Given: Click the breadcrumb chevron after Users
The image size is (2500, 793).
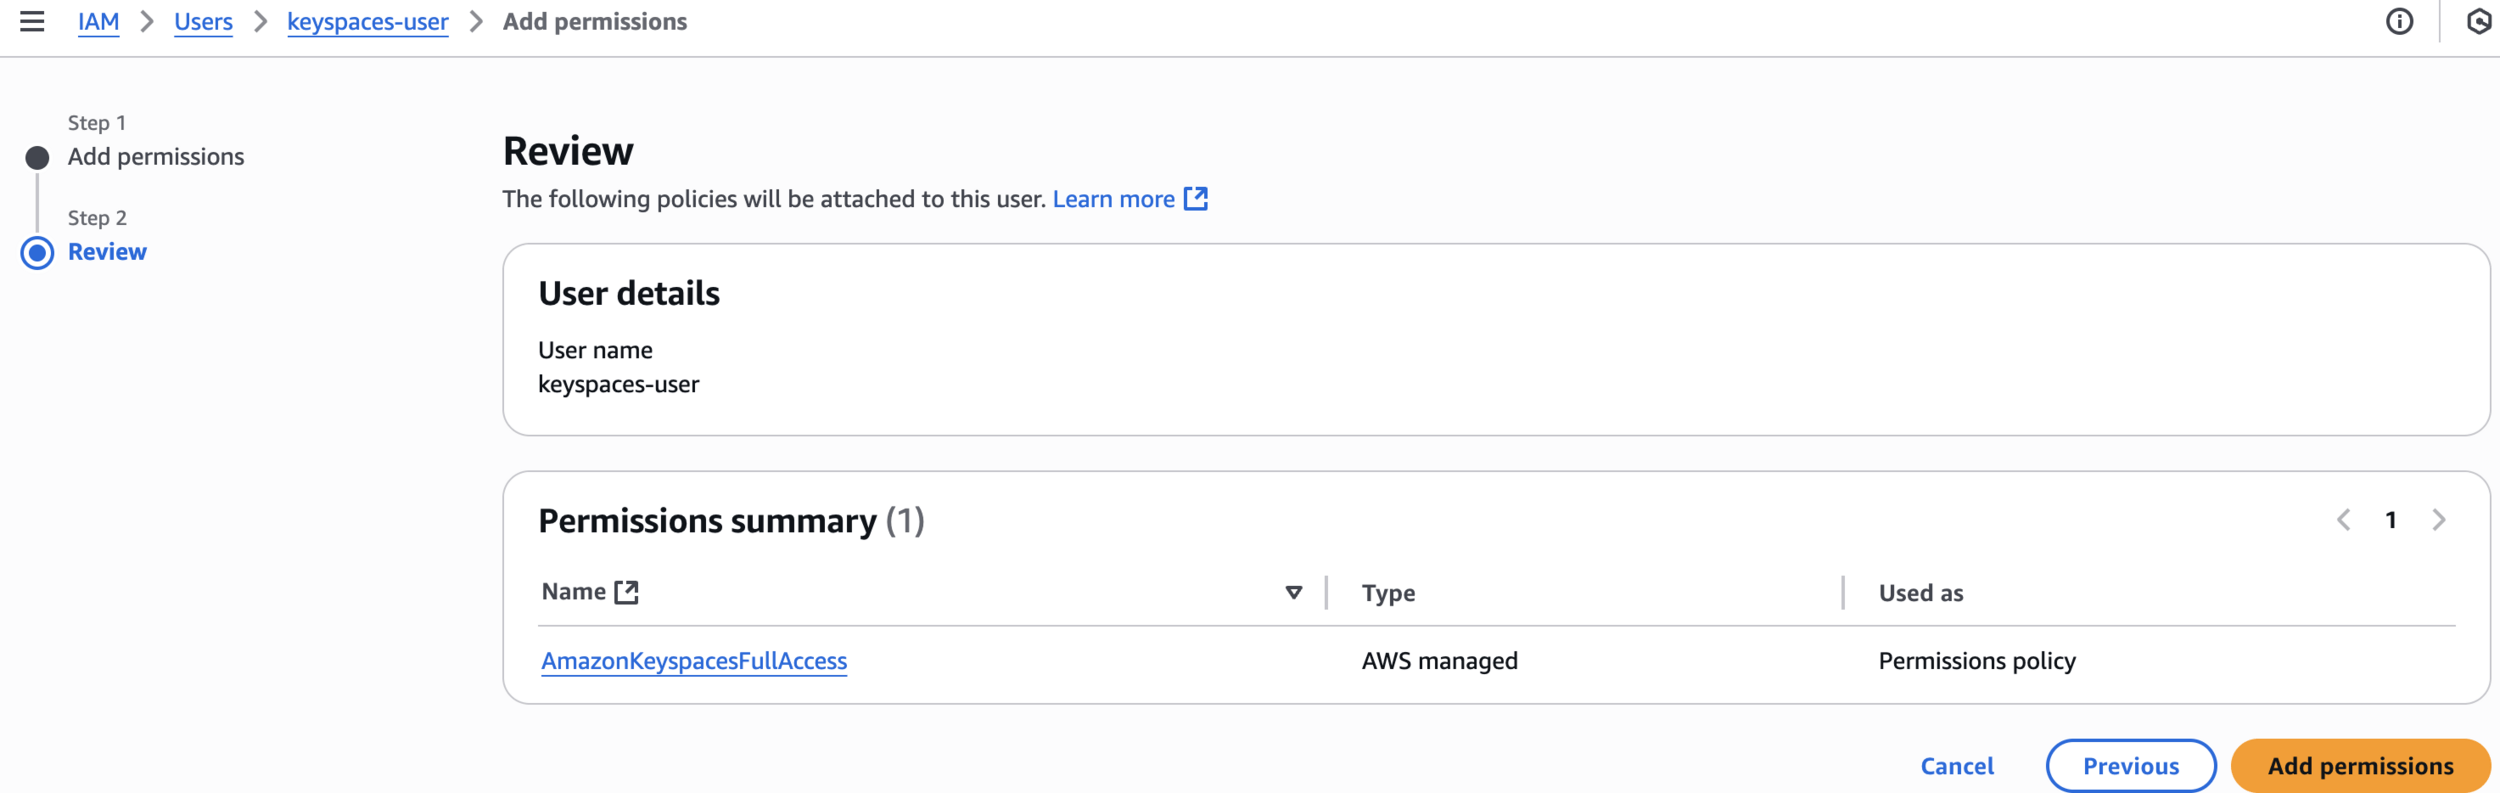Looking at the screenshot, I should (260, 21).
